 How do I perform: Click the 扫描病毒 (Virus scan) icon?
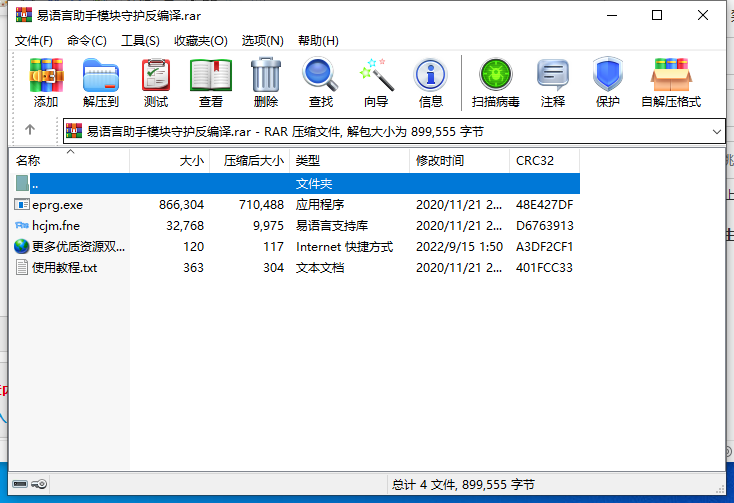496,75
